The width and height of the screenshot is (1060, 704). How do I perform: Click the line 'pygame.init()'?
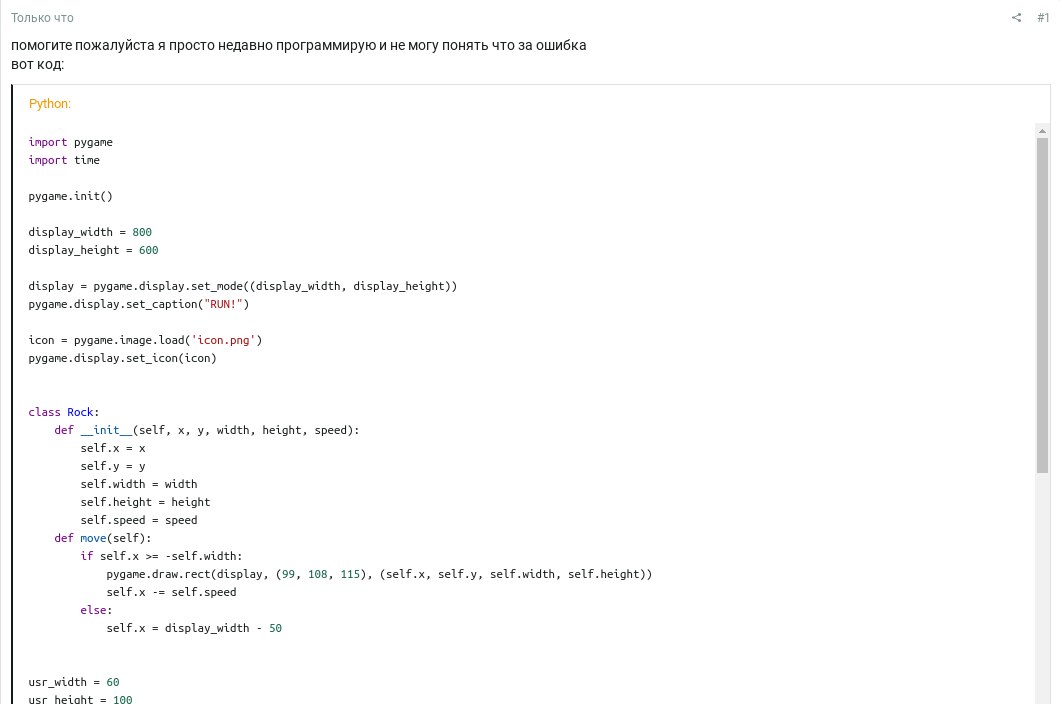point(70,196)
